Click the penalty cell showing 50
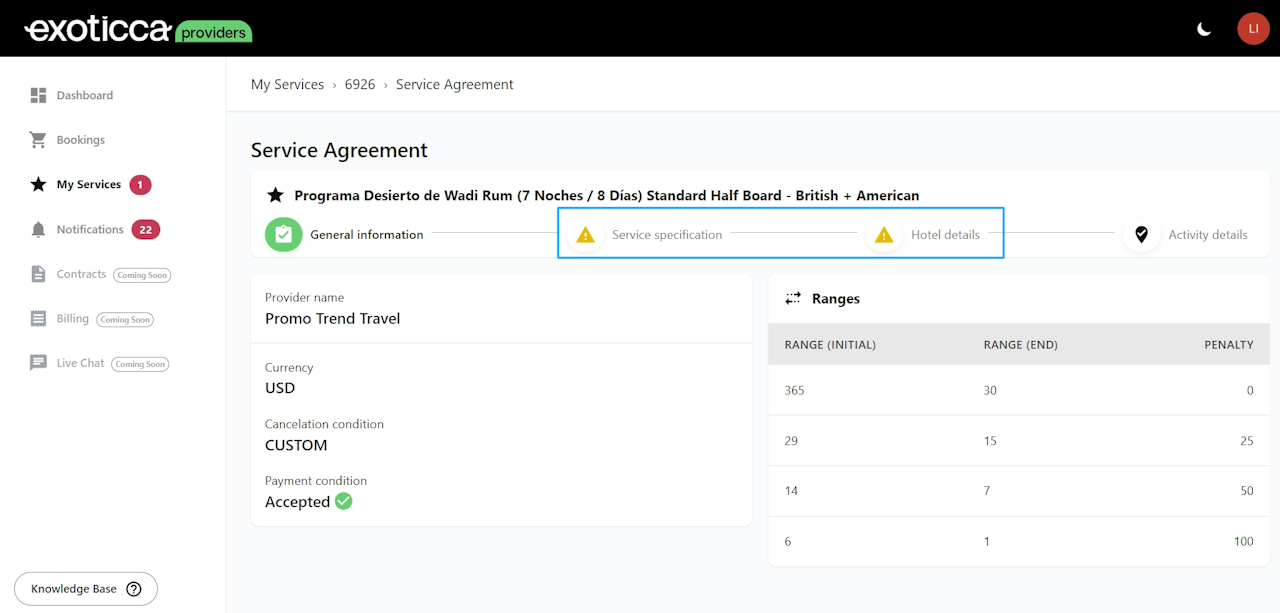This screenshot has width=1280, height=613. tap(1247, 491)
